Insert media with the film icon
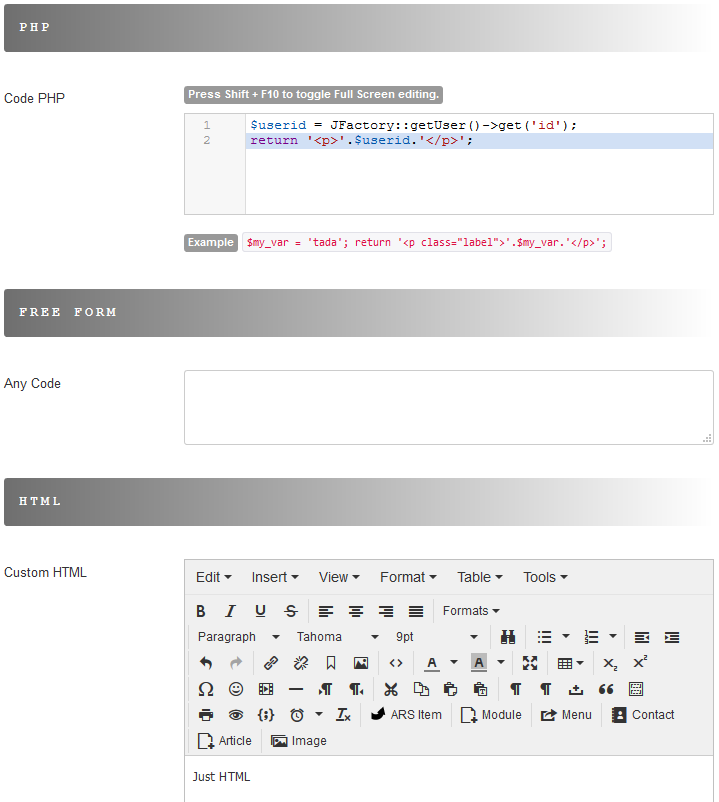The height and width of the screenshot is (802, 719). pos(266,689)
